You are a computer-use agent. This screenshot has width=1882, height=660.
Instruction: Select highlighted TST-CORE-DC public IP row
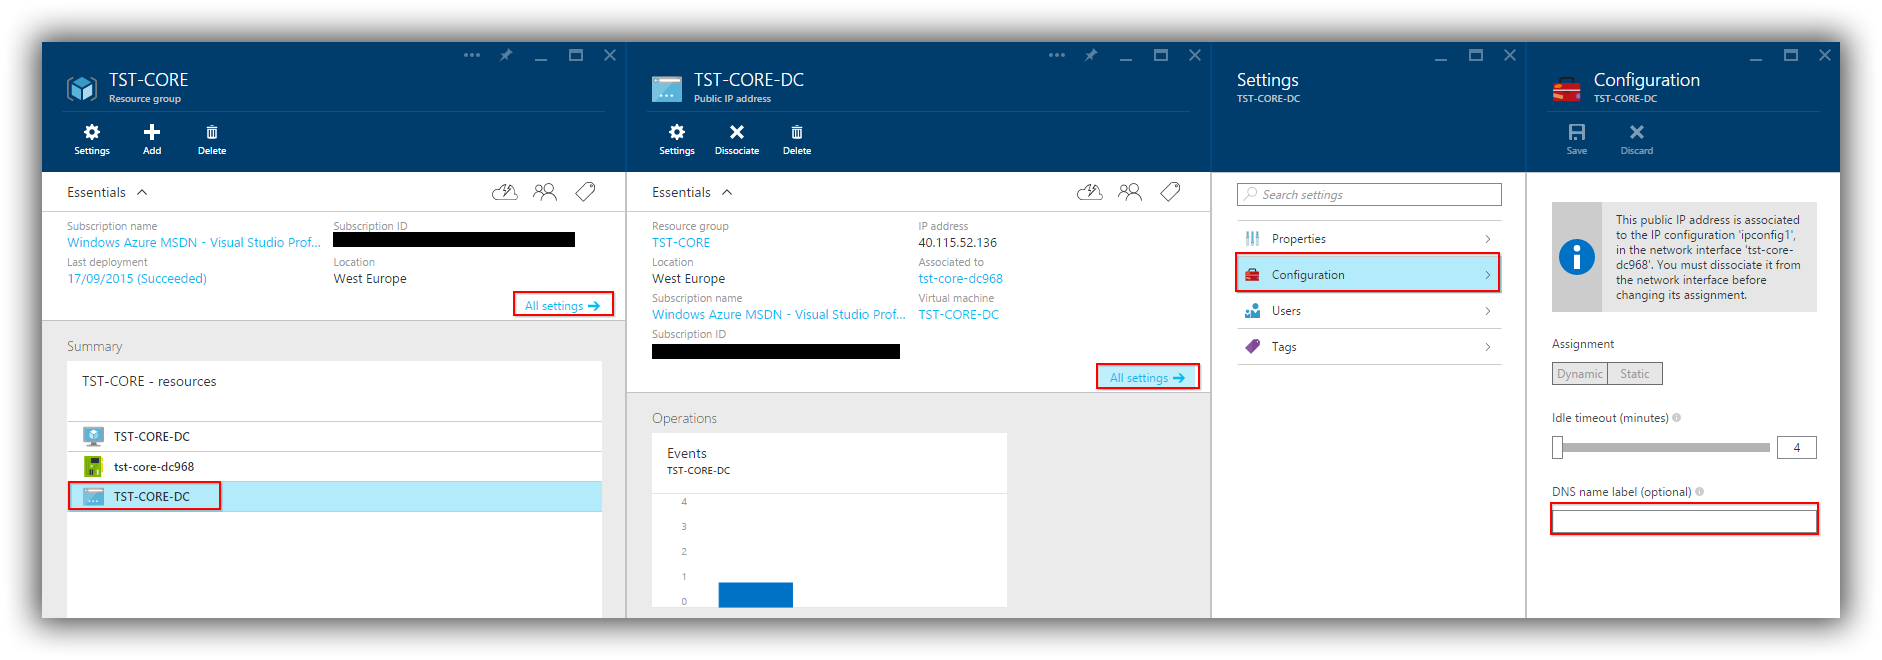click(334, 496)
